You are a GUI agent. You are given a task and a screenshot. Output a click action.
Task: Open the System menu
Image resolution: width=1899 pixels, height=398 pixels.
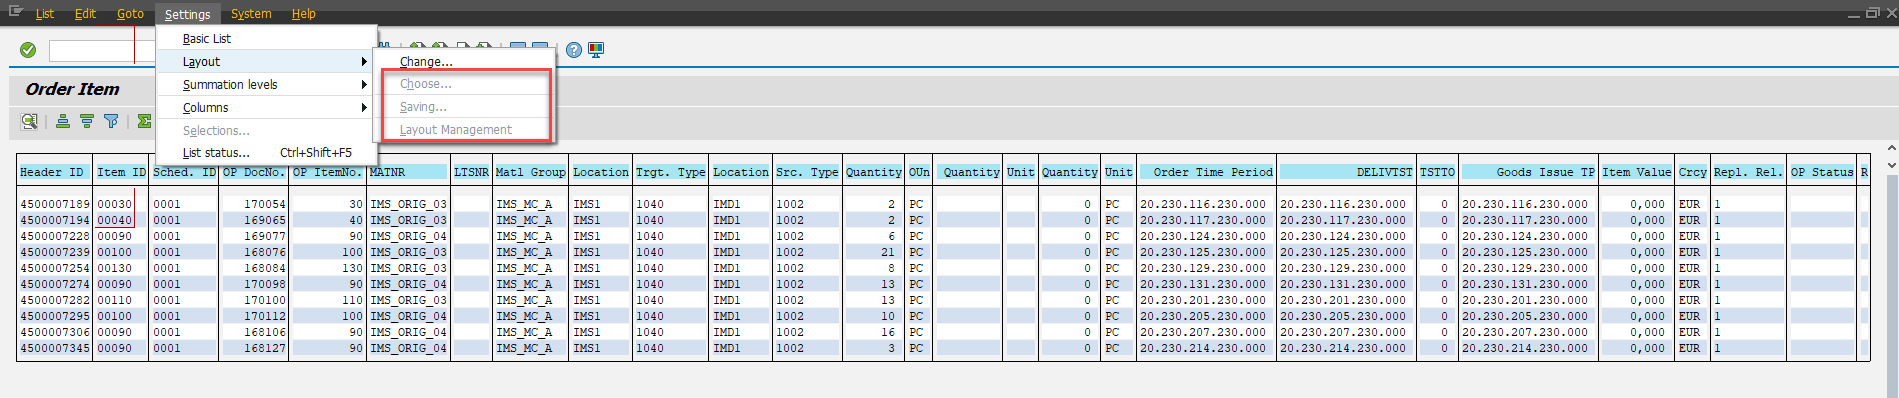click(251, 14)
